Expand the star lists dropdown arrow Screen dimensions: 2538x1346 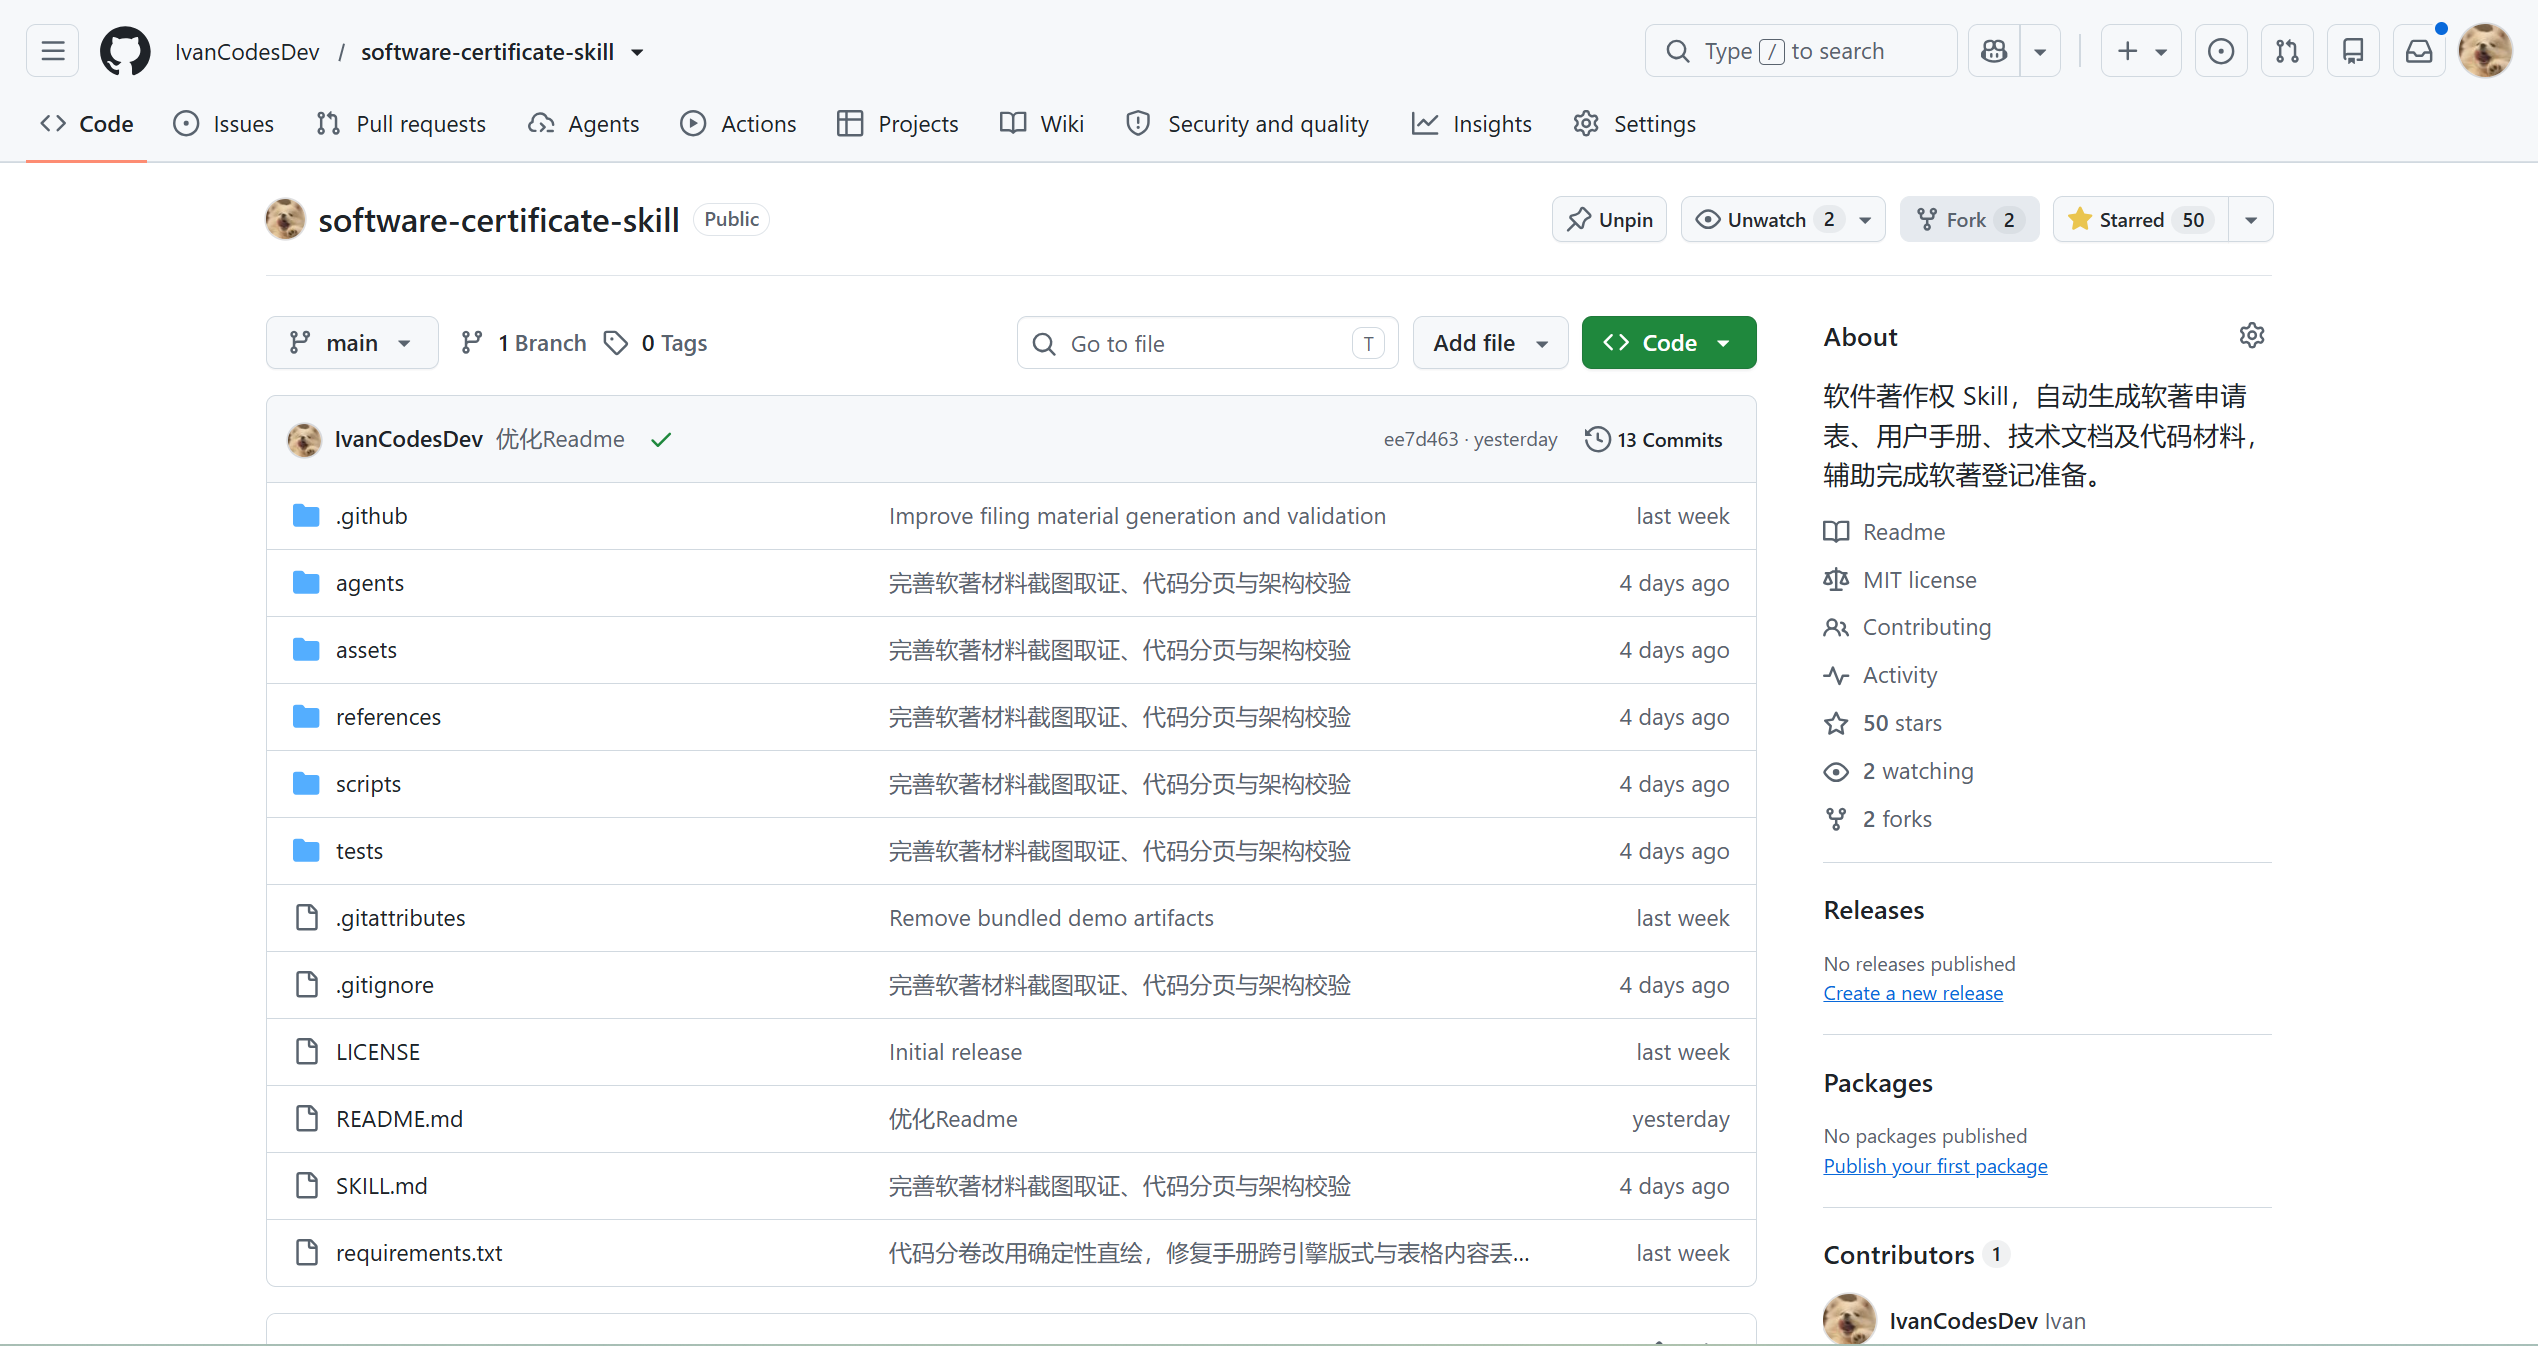click(2251, 219)
